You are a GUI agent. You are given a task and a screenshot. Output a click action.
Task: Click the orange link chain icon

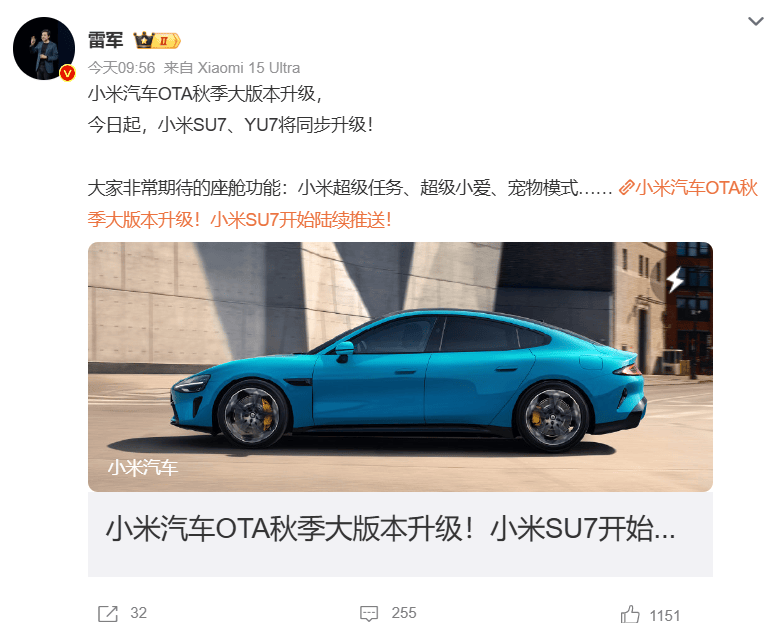click(x=626, y=188)
